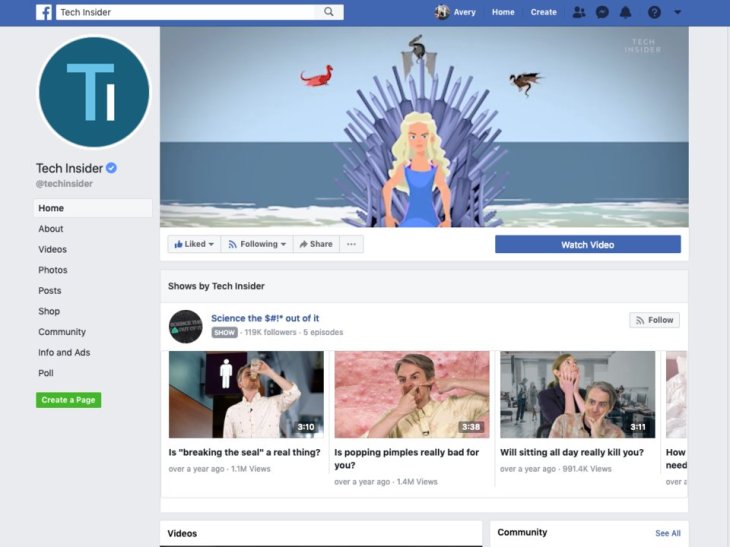Viewport: 730px width, 547px height.
Task: Click the Tech Insider search field
Action: [x=185, y=12]
